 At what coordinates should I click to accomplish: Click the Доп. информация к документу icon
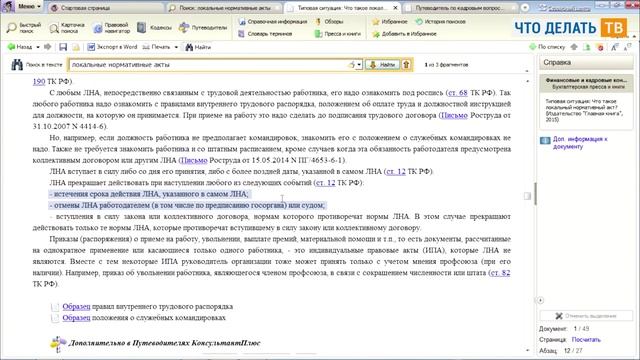[x=545, y=140]
